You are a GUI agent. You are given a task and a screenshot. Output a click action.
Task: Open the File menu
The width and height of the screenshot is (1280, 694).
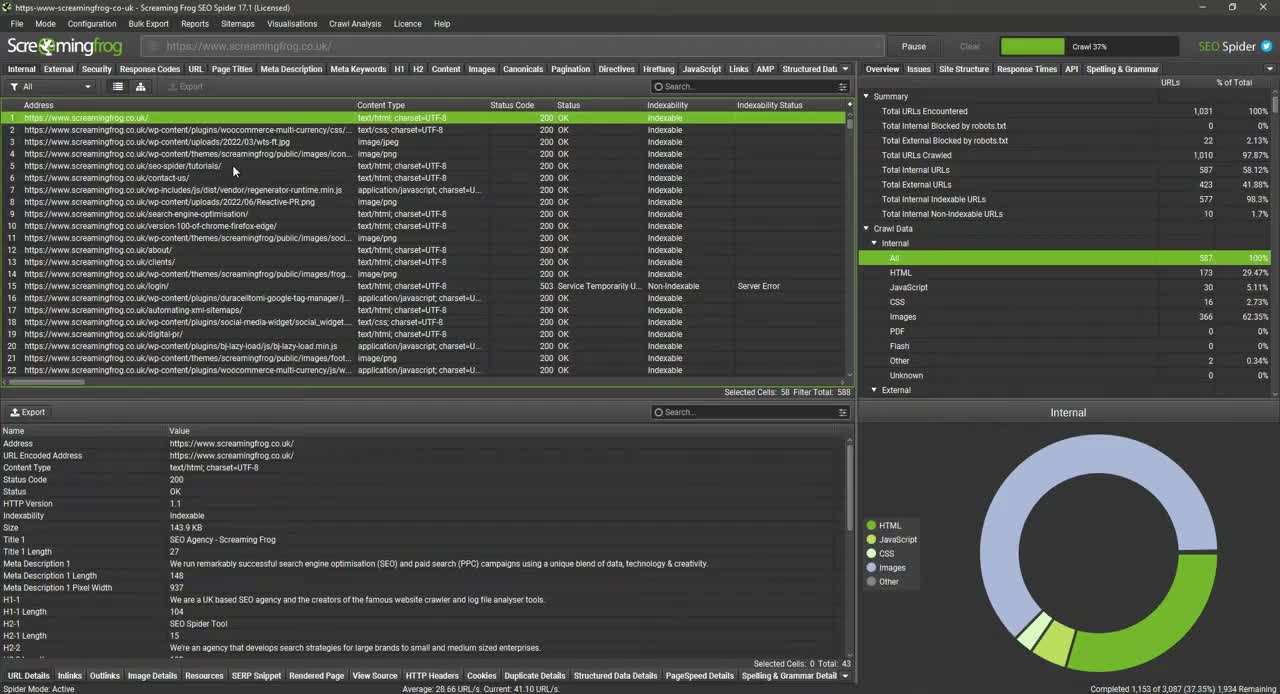tap(17, 23)
